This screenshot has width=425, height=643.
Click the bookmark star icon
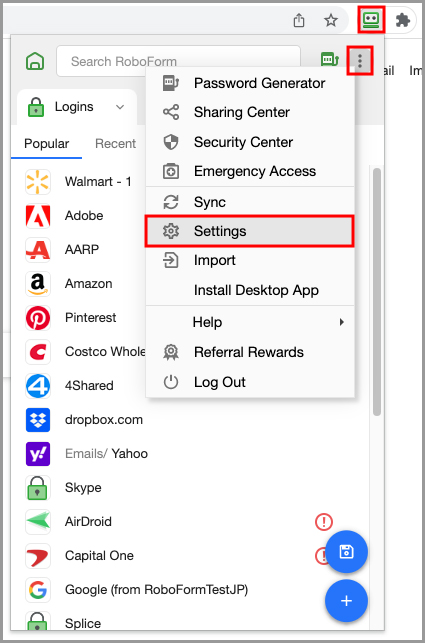331,20
